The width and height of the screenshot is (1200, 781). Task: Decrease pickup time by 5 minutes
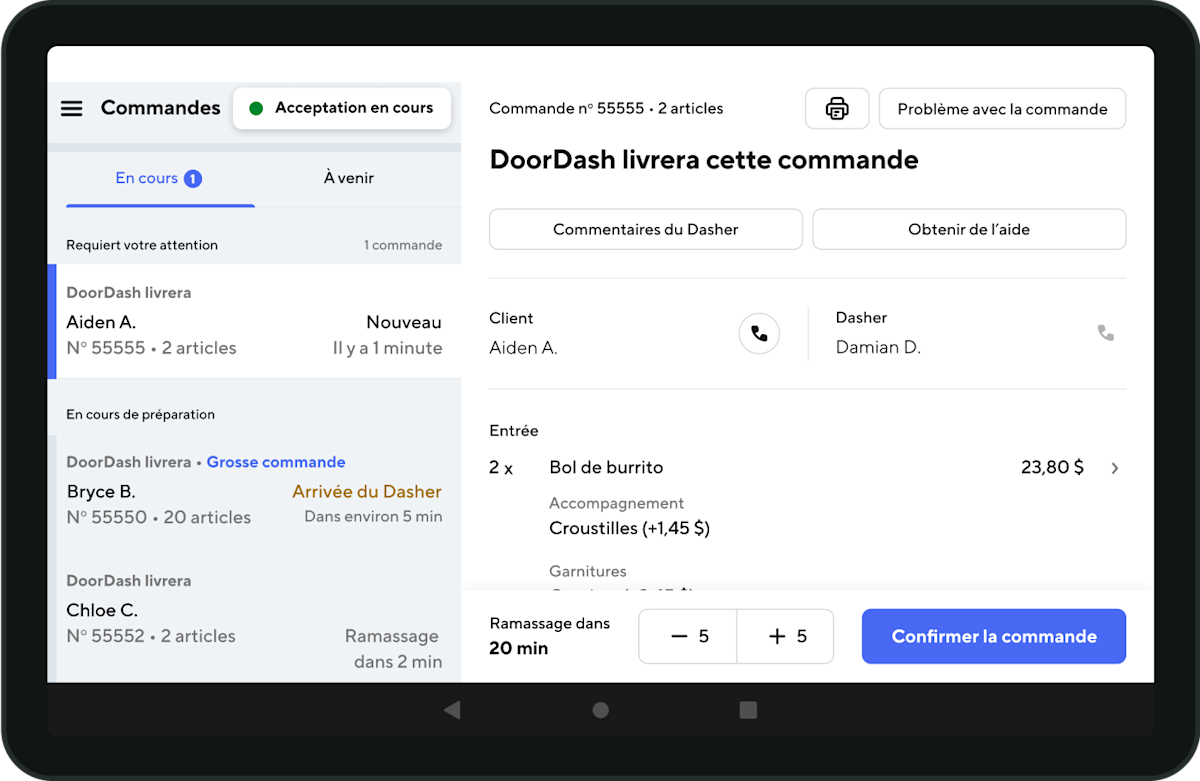pyautogui.click(x=687, y=636)
